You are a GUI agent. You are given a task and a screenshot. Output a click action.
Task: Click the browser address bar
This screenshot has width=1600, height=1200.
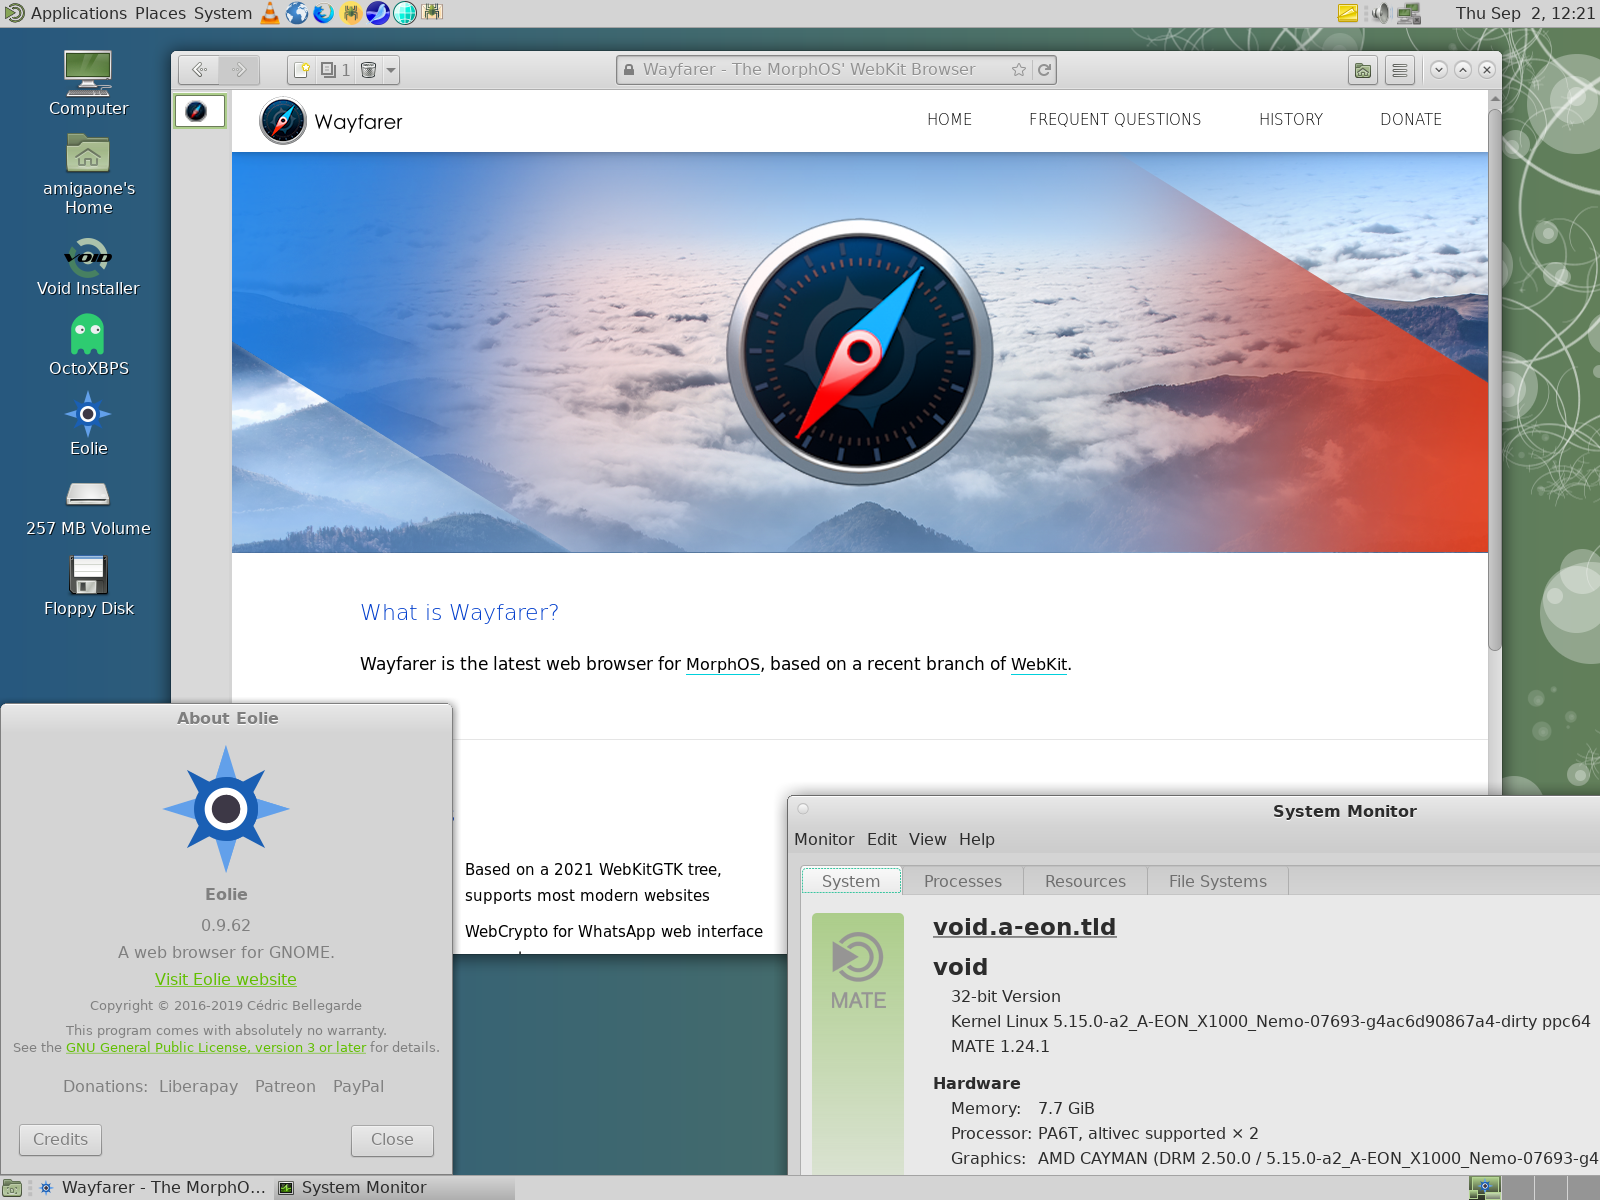(x=836, y=70)
